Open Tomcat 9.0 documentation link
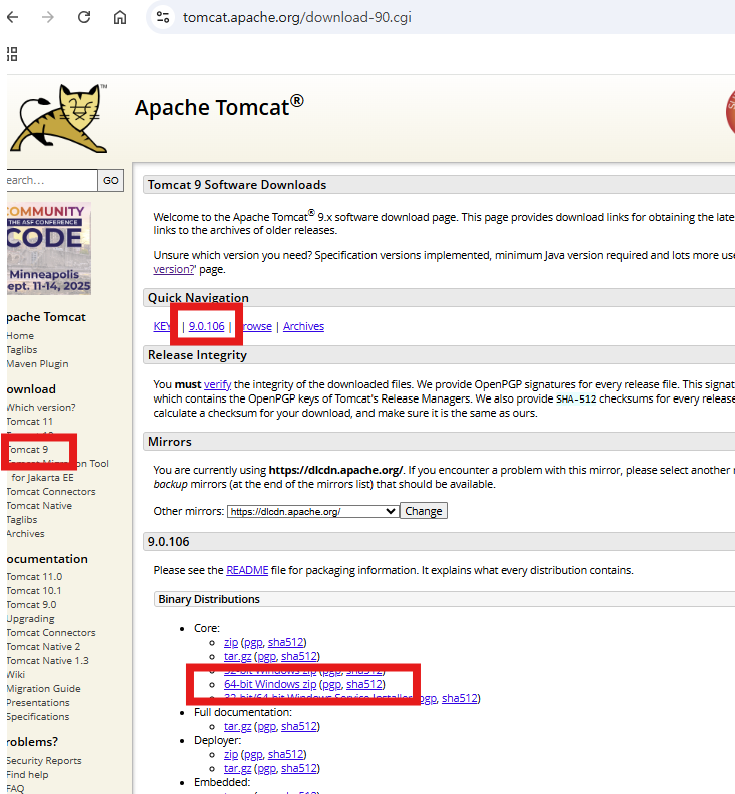The height and width of the screenshot is (794, 735). pos(31,605)
